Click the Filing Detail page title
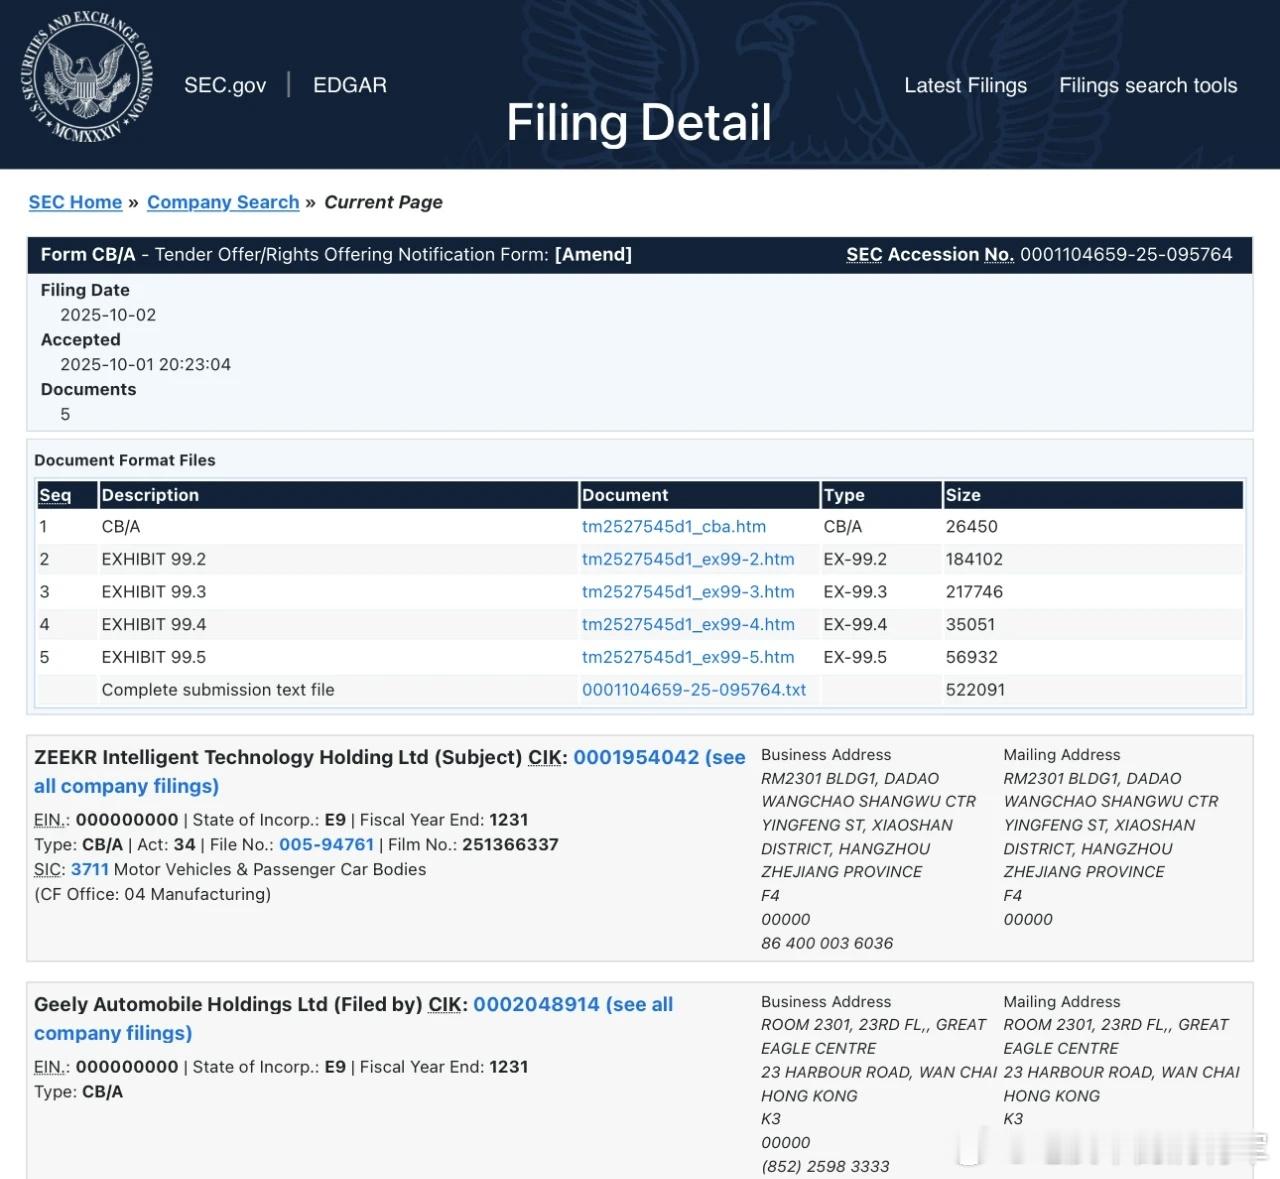 (x=639, y=122)
